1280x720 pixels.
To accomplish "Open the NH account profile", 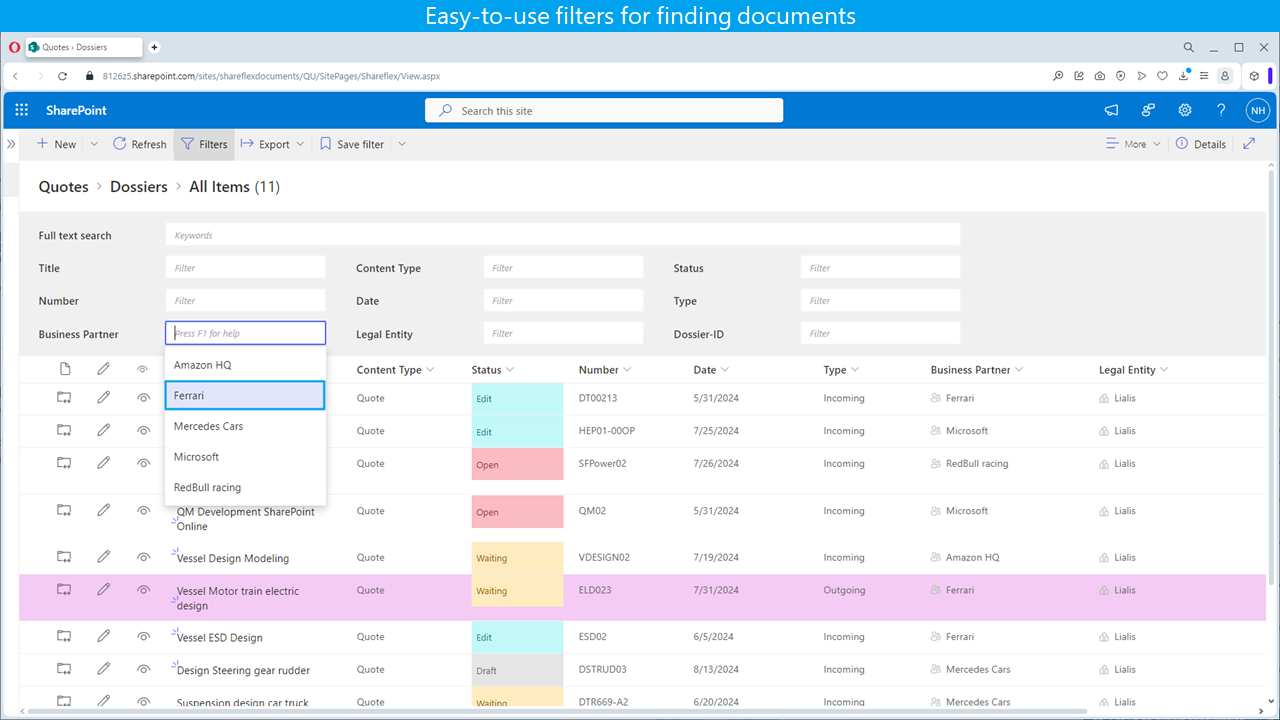I will (x=1257, y=110).
